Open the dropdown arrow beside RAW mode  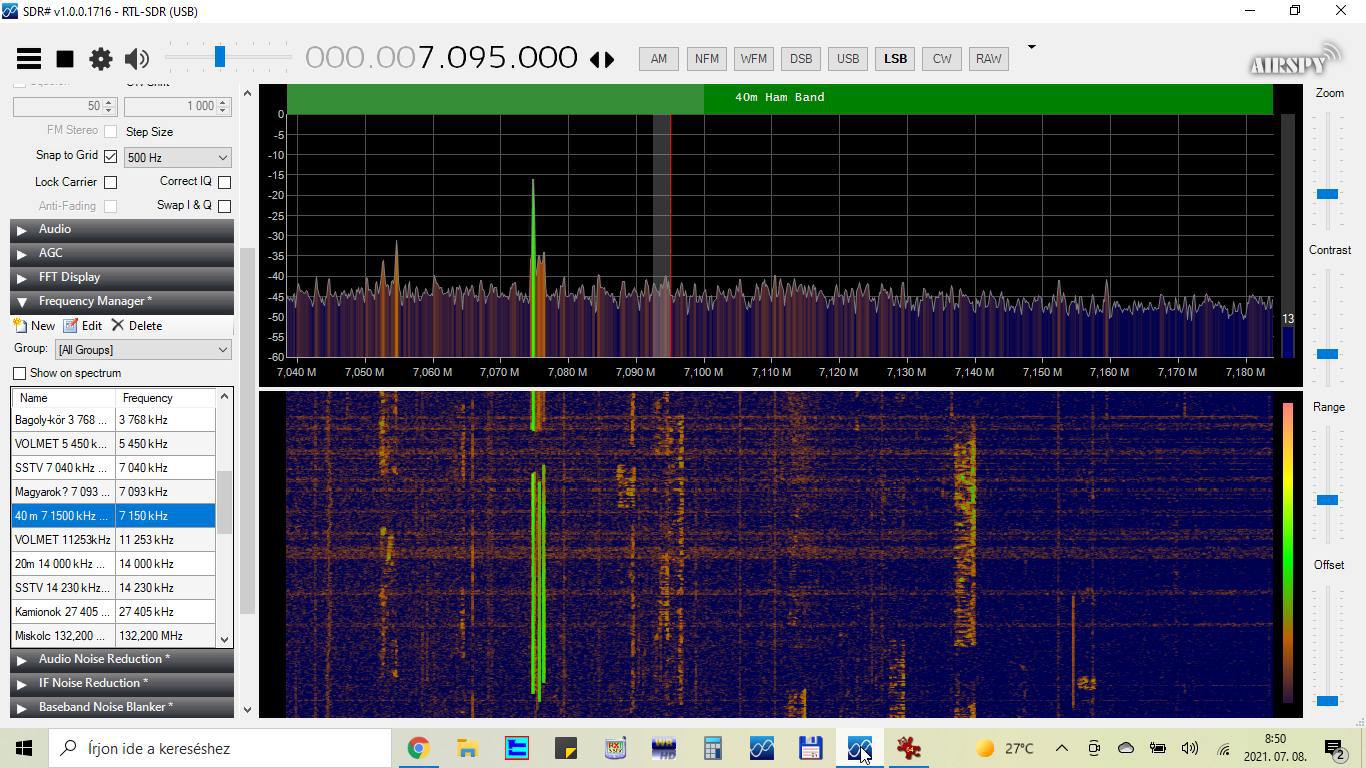(1031, 47)
